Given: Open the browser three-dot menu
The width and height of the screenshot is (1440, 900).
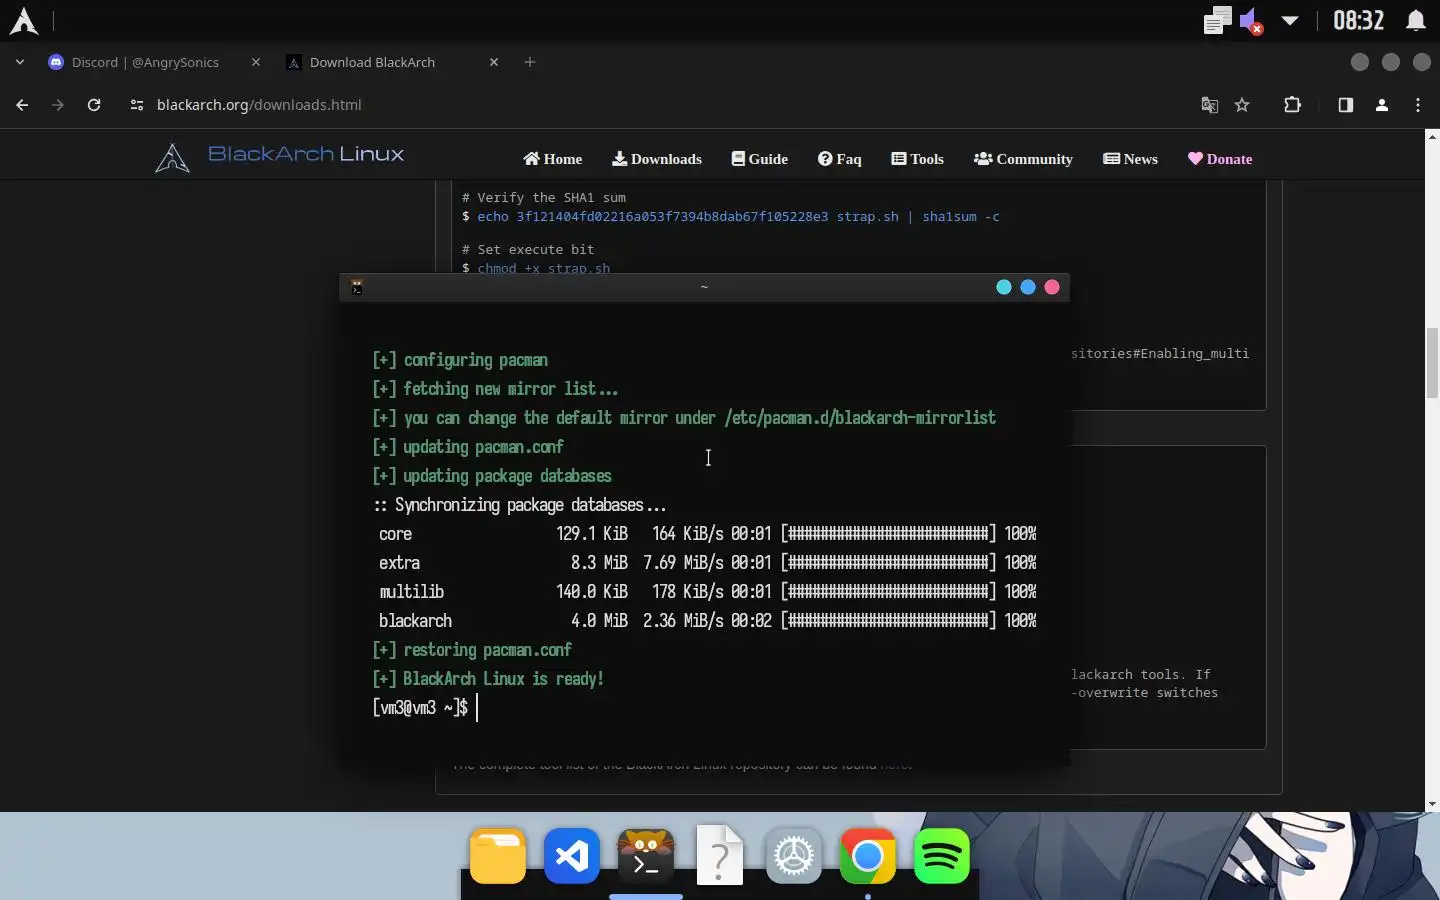Looking at the screenshot, I should click(x=1418, y=105).
